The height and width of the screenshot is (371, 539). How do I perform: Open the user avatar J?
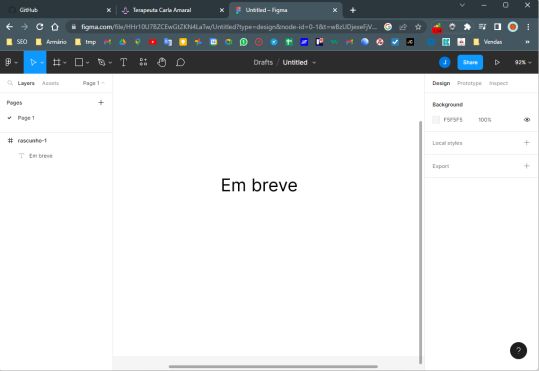click(x=445, y=62)
